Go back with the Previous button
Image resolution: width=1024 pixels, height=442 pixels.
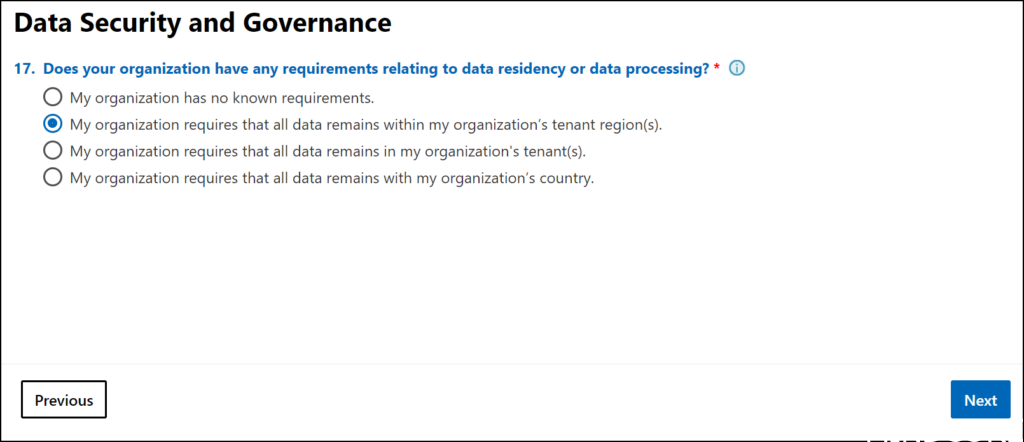coord(64,400)
